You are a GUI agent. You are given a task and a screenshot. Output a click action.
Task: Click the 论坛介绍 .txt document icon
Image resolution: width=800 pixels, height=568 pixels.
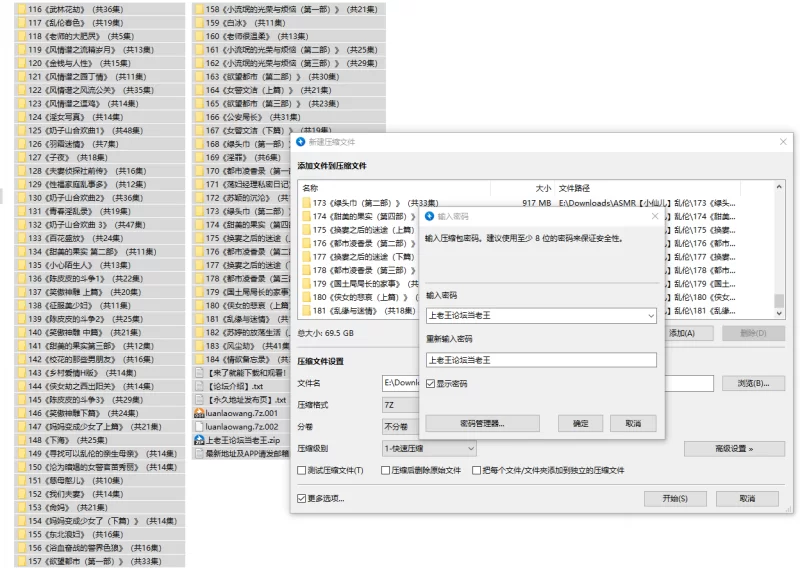coord(199,385)
